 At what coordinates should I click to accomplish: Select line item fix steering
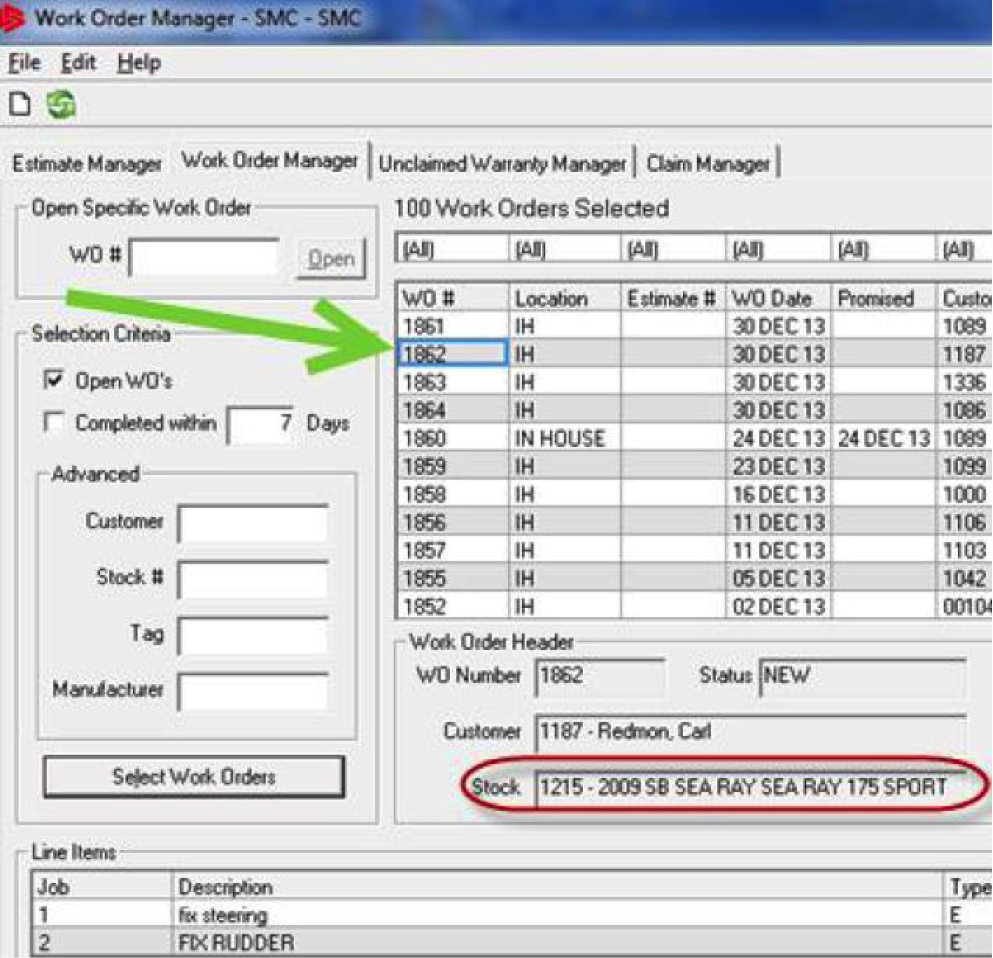click(x=512, y=915)
